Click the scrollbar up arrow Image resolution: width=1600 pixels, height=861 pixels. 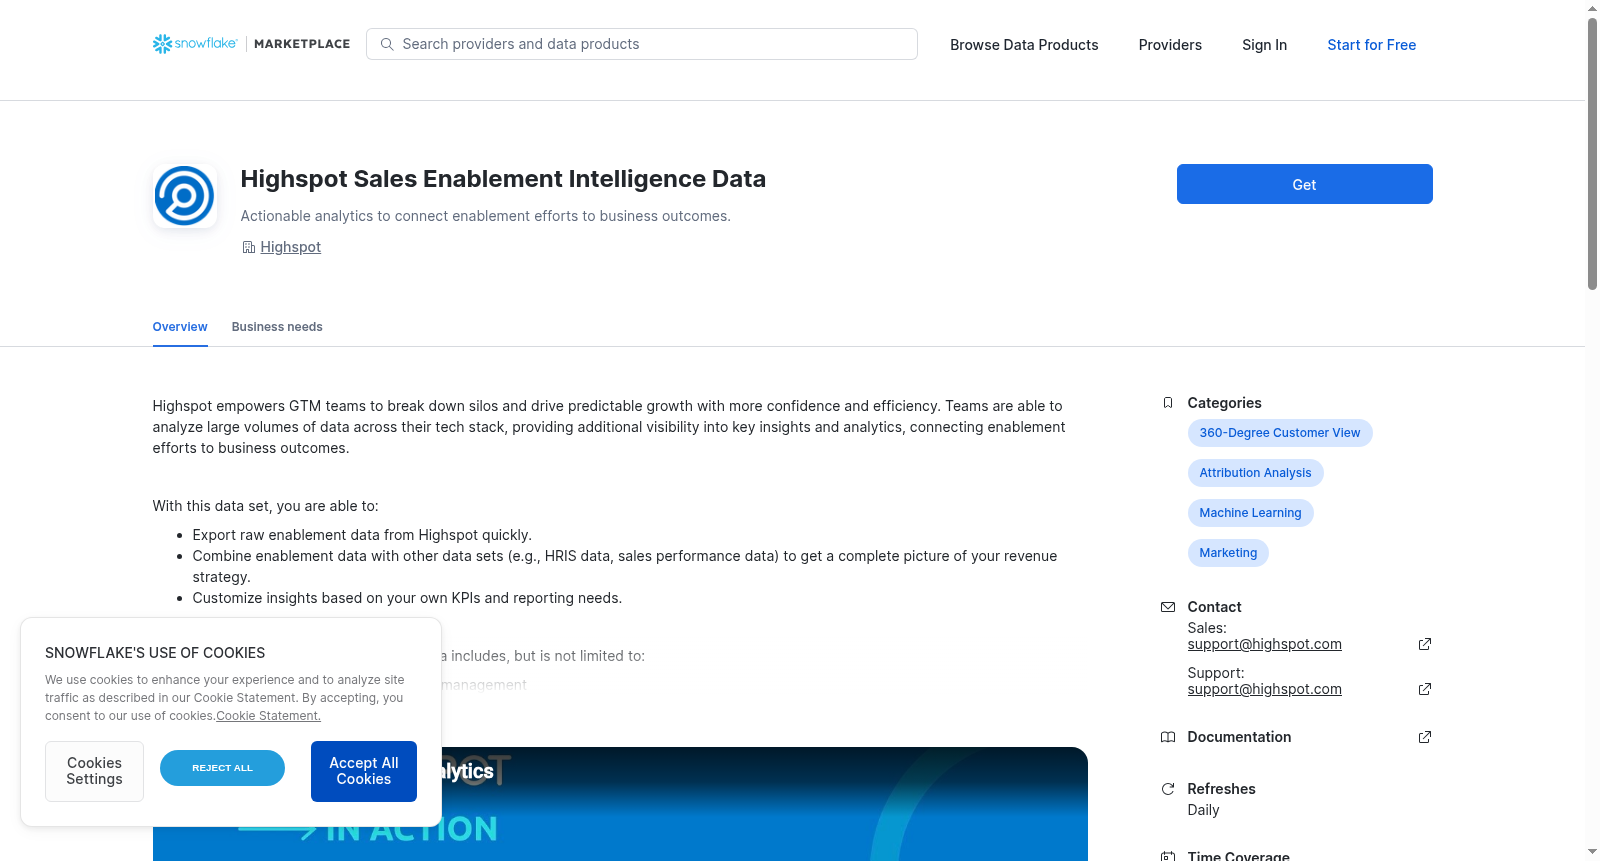(1592, 8)
